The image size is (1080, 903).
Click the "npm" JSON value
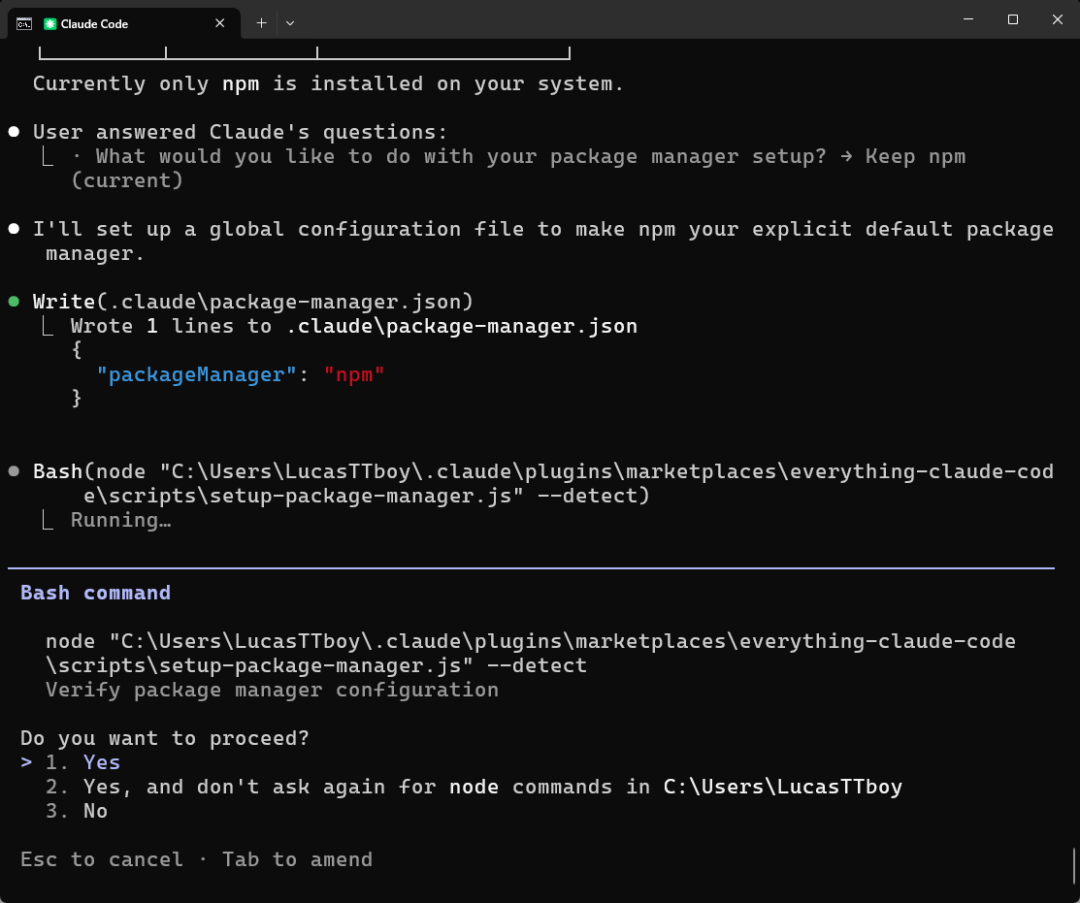pyautogui.click(x=354, y=375)
